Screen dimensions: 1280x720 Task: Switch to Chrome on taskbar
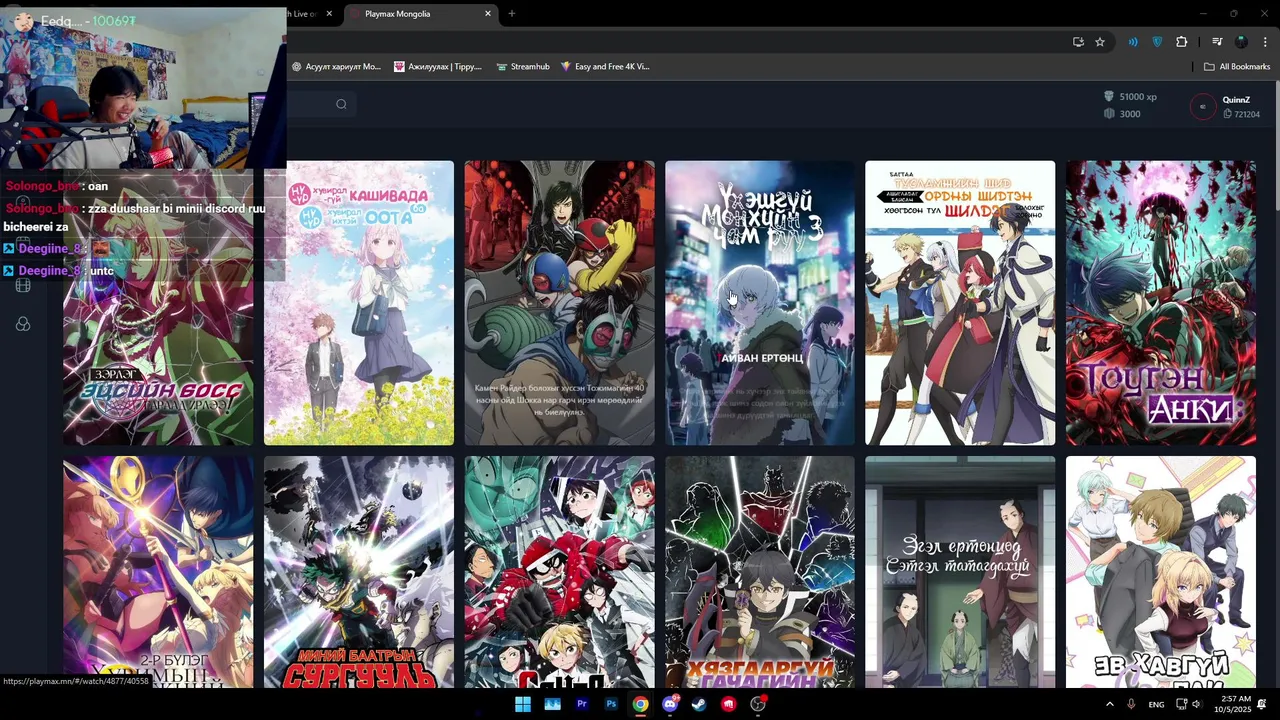(640, 704)
